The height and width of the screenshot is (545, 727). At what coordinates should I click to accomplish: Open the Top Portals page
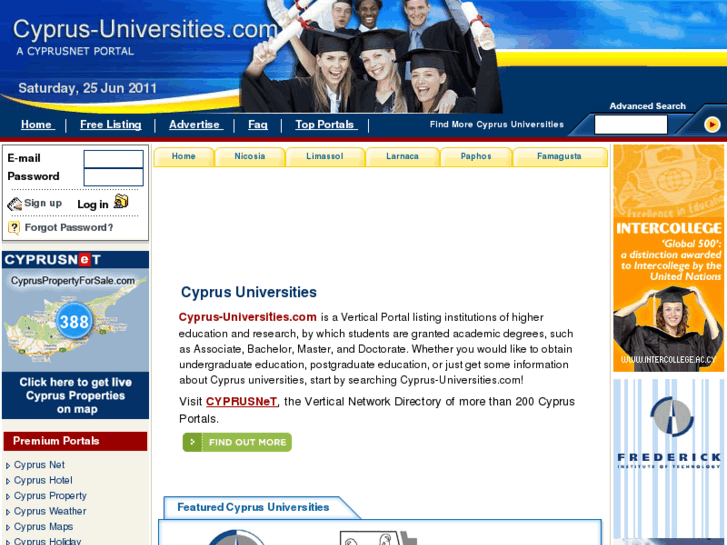[x=326, y=125]
